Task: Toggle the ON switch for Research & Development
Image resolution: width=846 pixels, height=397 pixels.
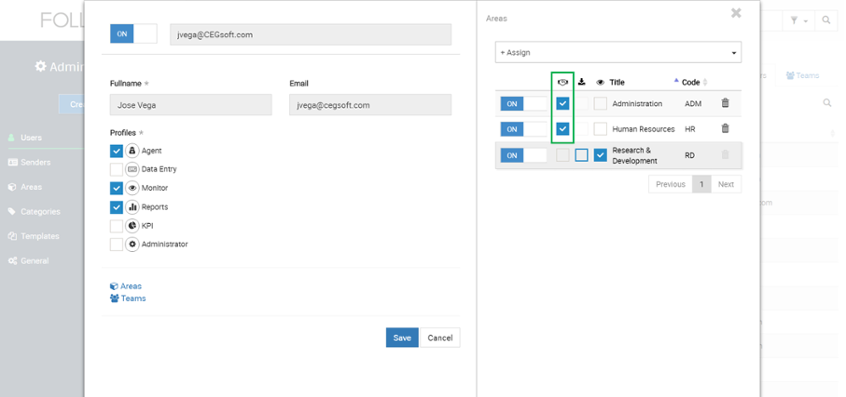Action: point(523,155)
